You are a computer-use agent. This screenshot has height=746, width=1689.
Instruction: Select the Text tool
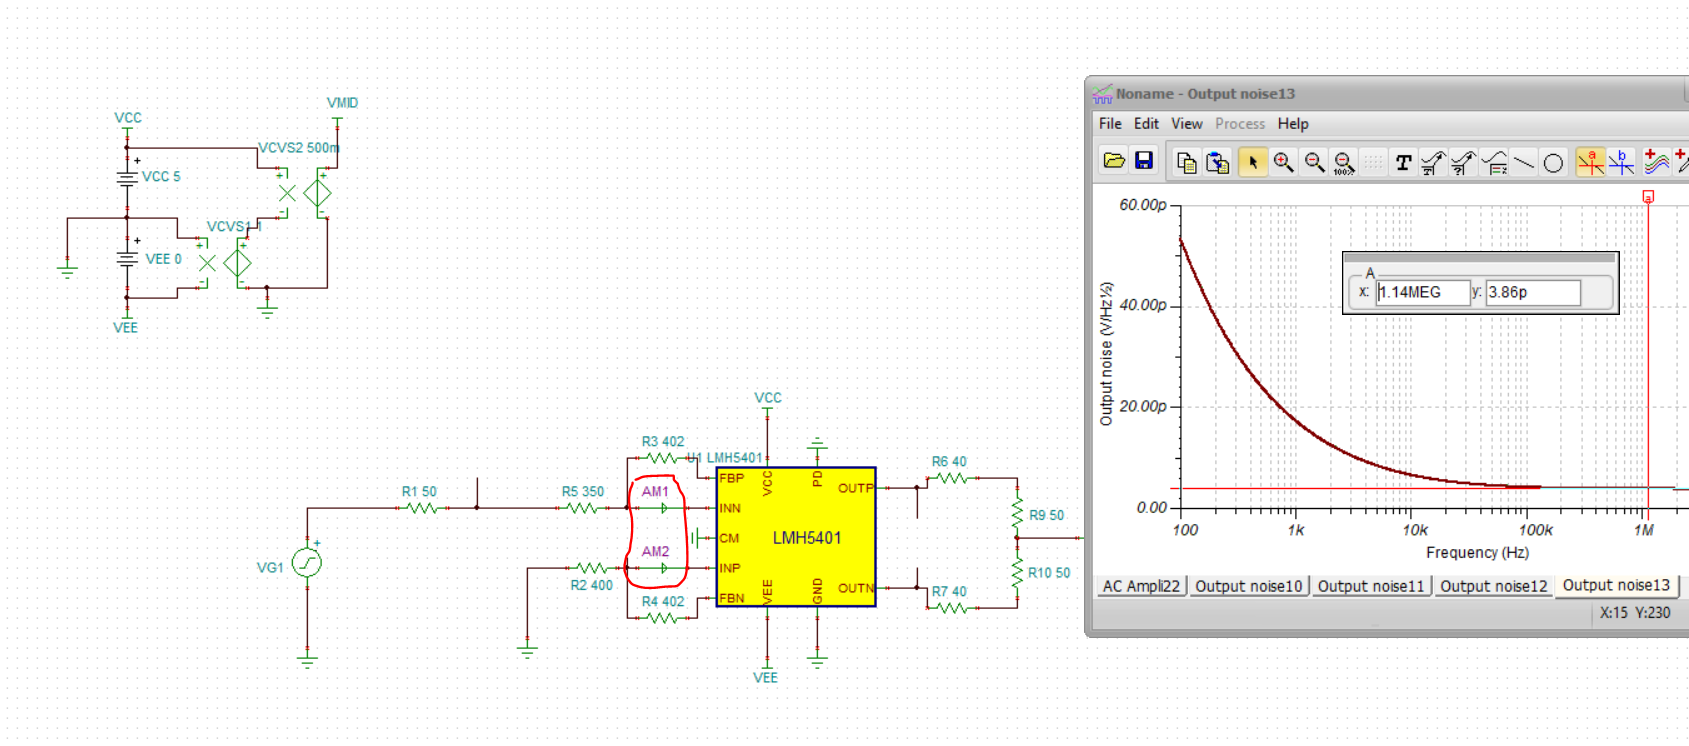pos(1403,162)
